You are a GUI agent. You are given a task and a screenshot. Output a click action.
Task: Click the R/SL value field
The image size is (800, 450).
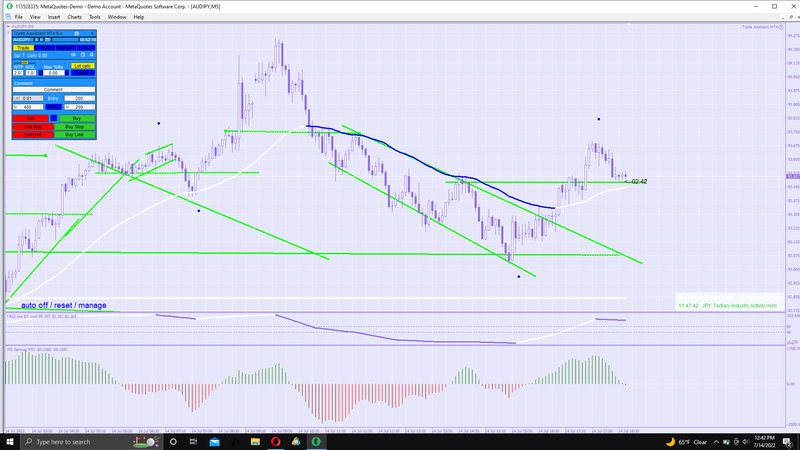[31, 73]
